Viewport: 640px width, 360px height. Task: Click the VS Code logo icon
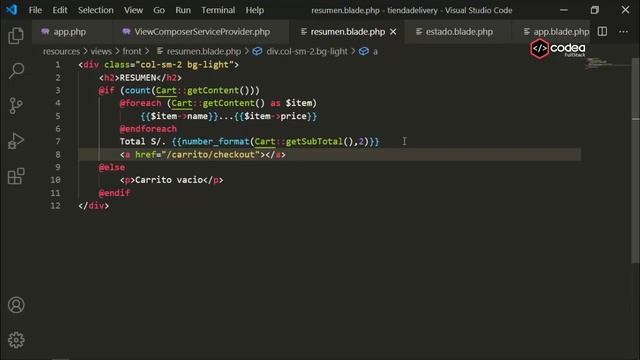(11, 10)
